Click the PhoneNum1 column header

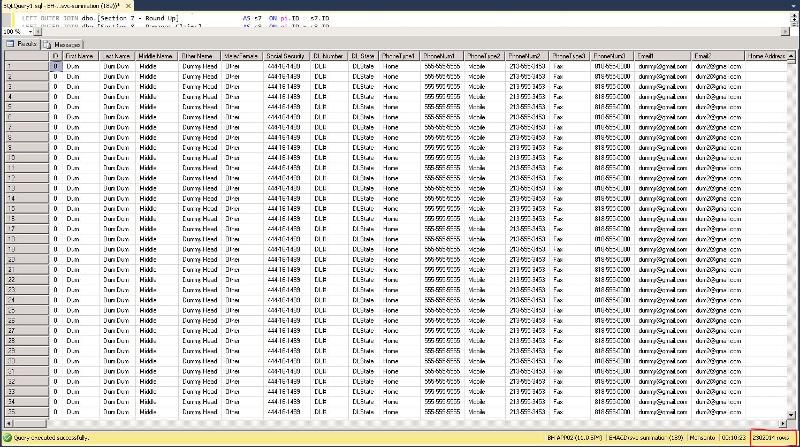click(x=443, y=56)
